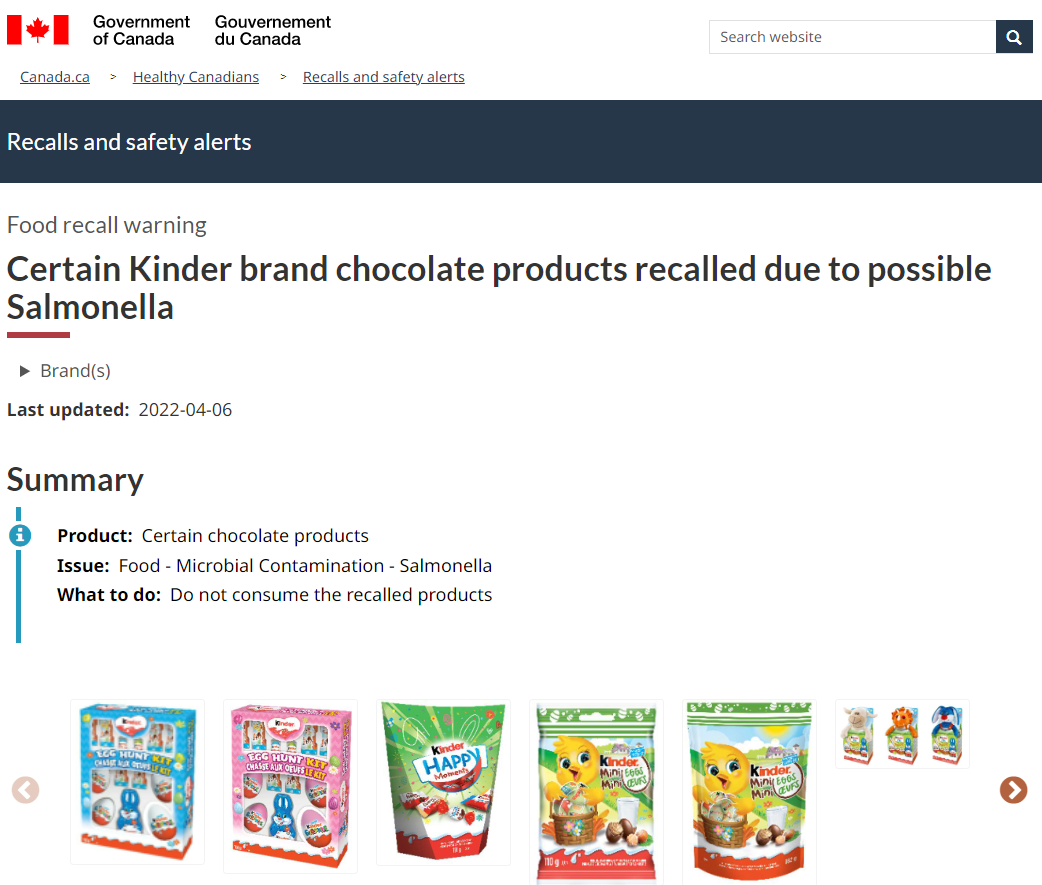1042x885 pixels.
Task: Click the Canadian flag logo
Action: [x=38, y=30]
